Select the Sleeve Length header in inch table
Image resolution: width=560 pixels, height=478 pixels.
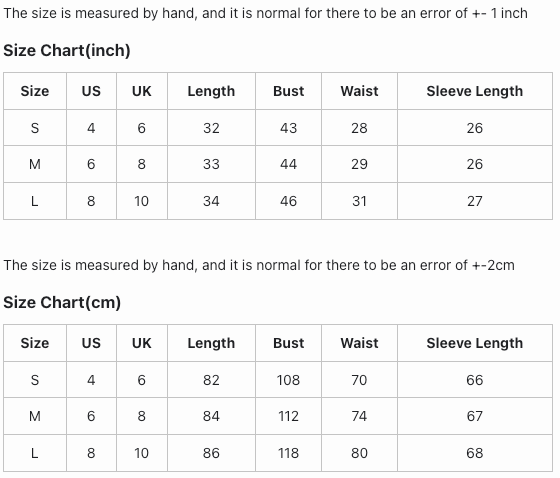click(475, 91)
